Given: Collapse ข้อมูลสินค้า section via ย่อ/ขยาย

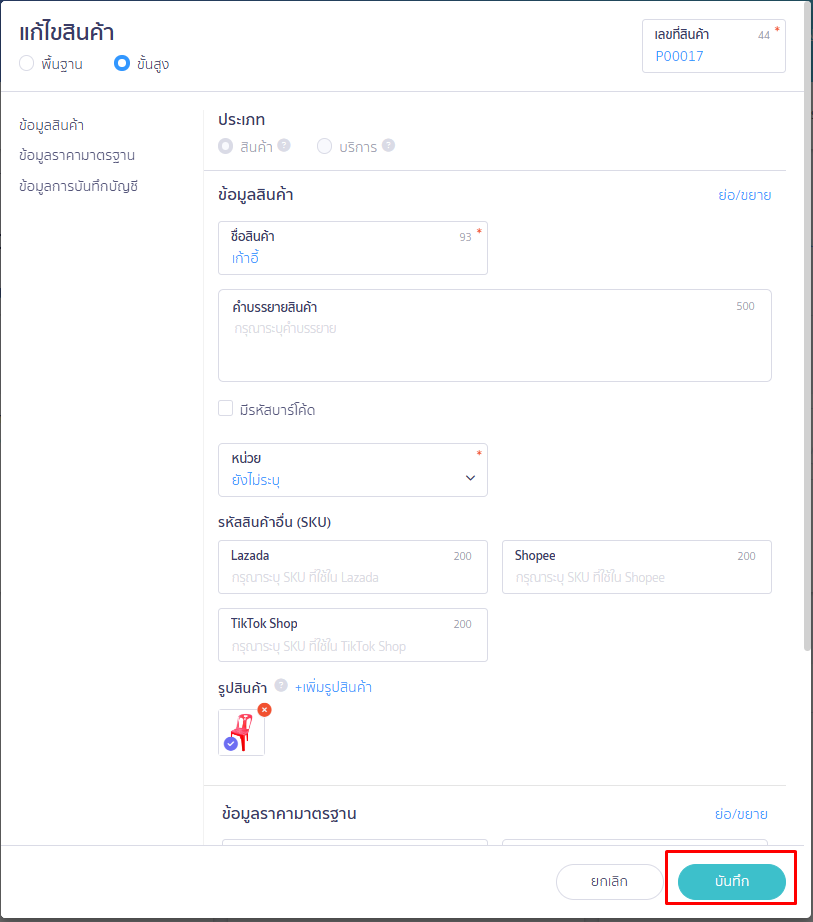Looking at the screenshot, I should [744, 195].
